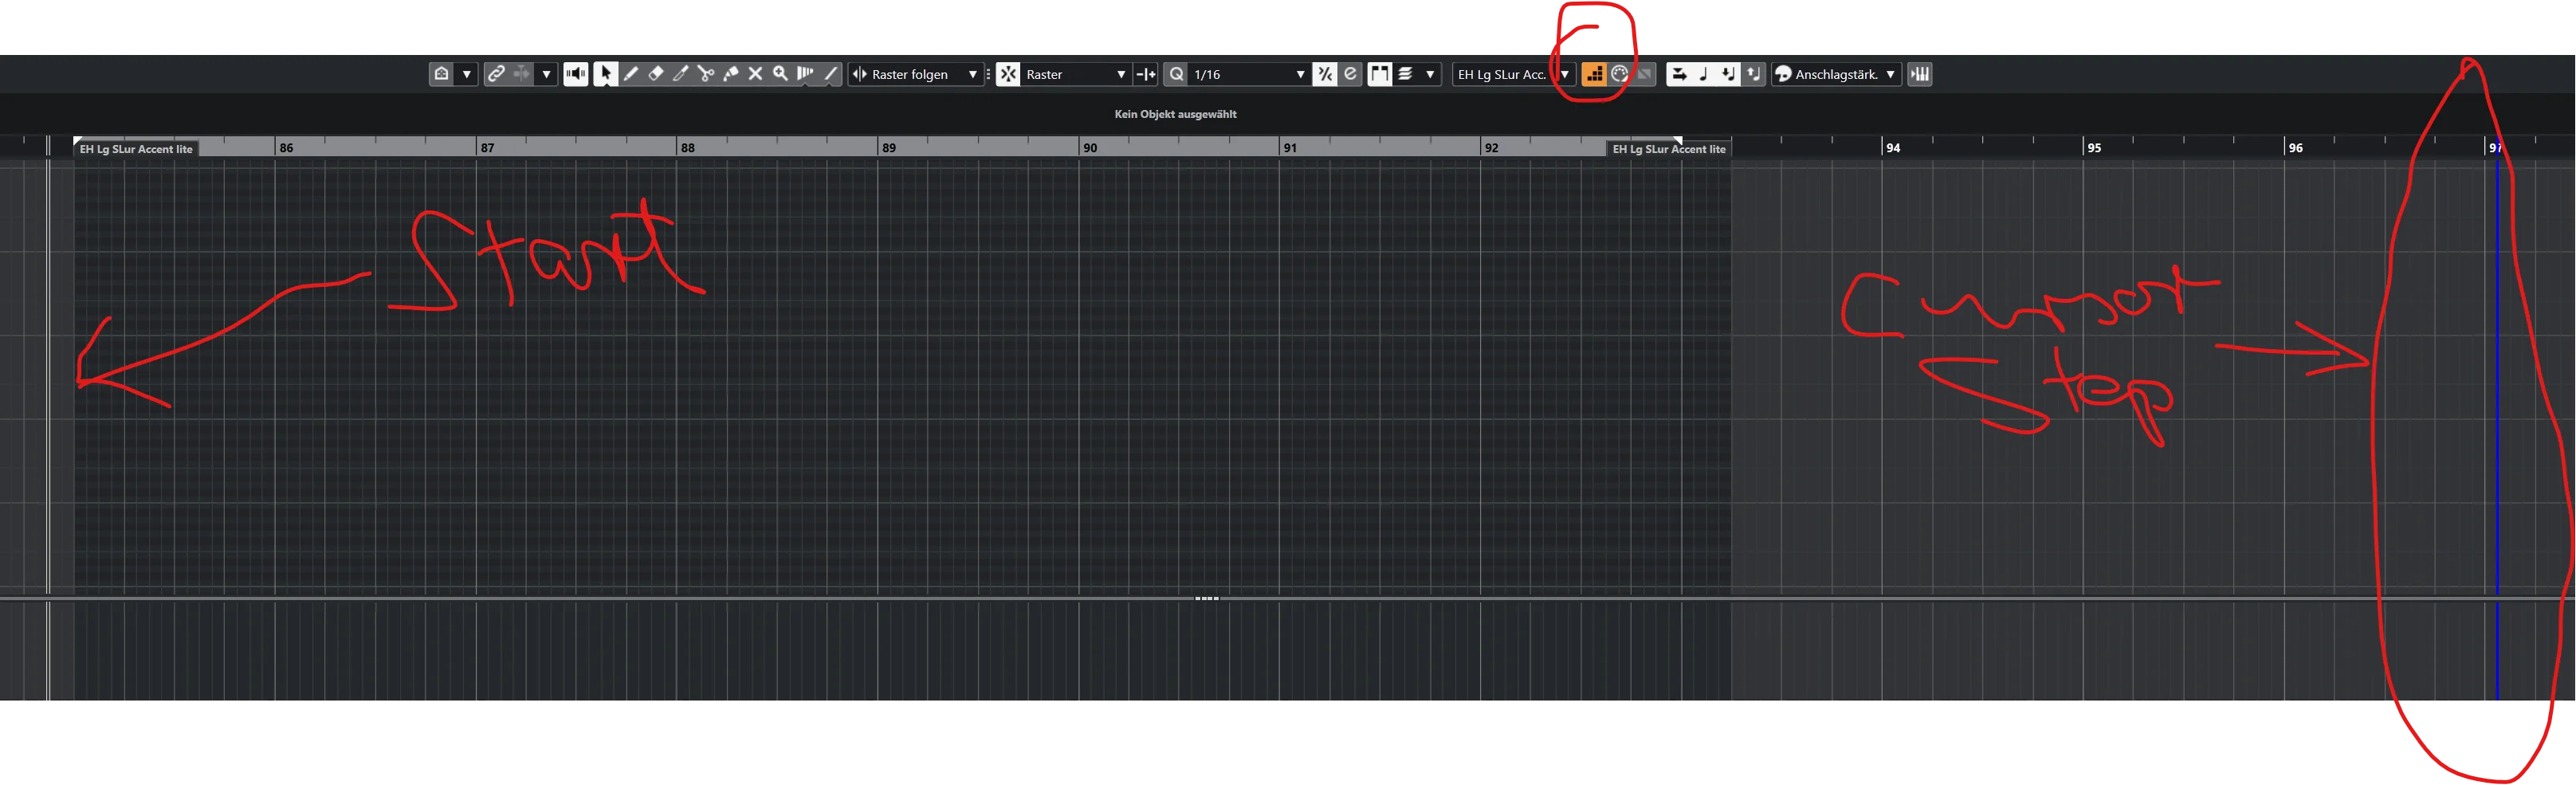The image size is (2576, 785).
Task: Open Solo Editor options dropdown arrow
Action: (466, 74)
